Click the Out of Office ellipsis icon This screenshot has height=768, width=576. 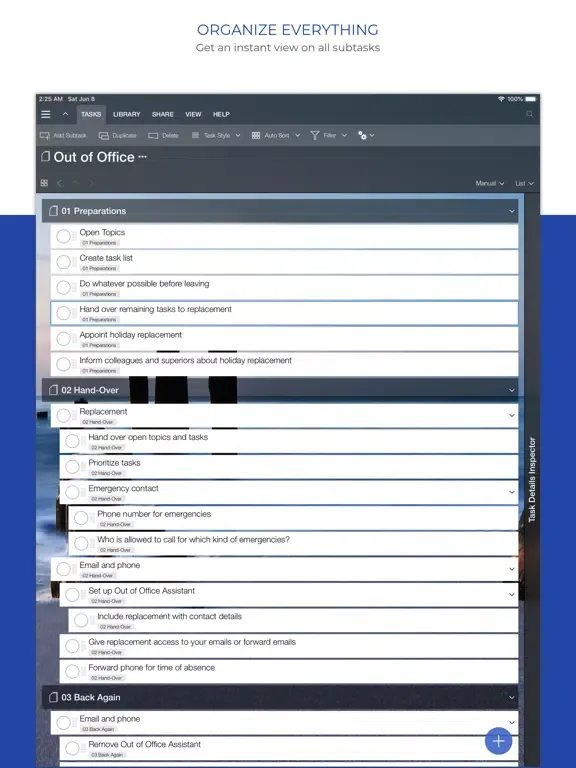[x=143, y=157]
